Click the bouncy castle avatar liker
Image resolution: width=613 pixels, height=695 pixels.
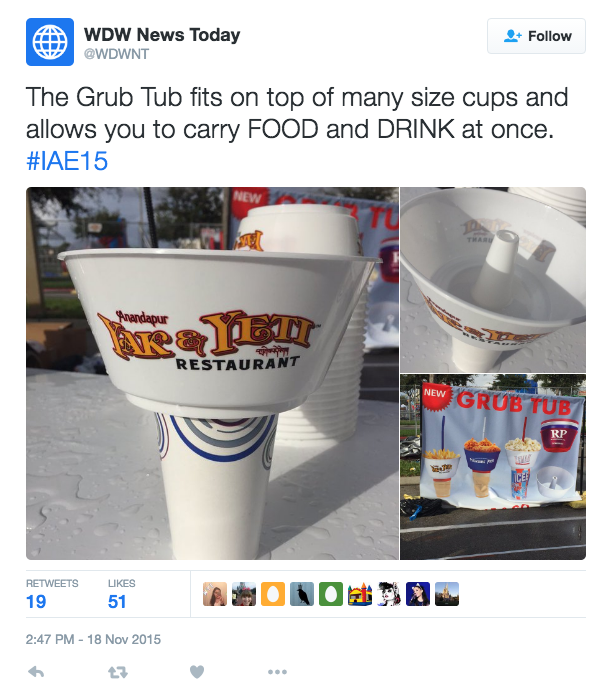coord(360,594)
